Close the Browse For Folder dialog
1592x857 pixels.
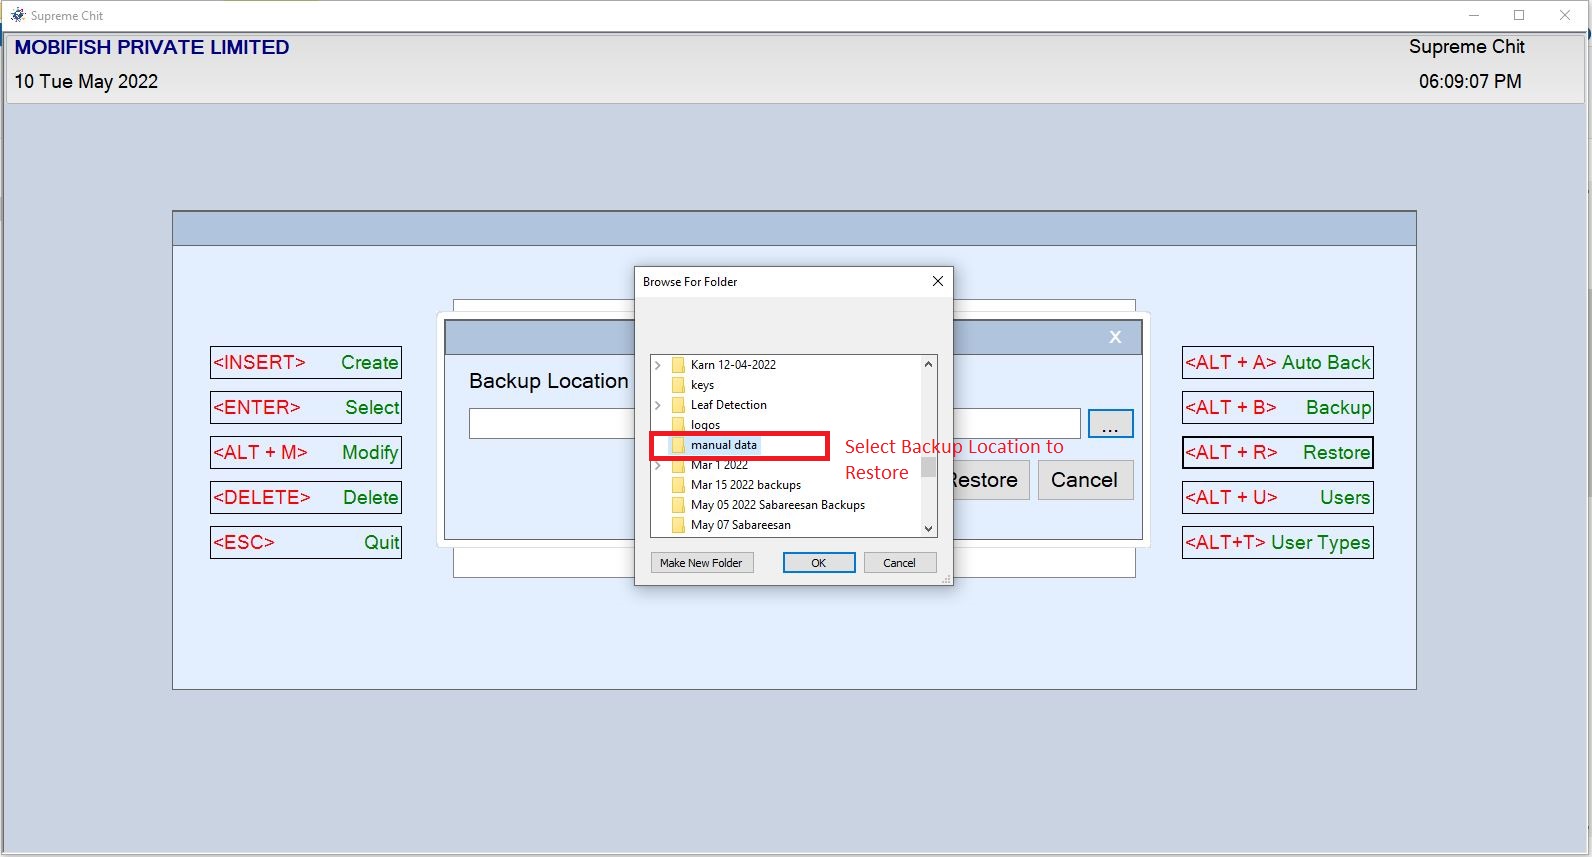coord(938,281)
